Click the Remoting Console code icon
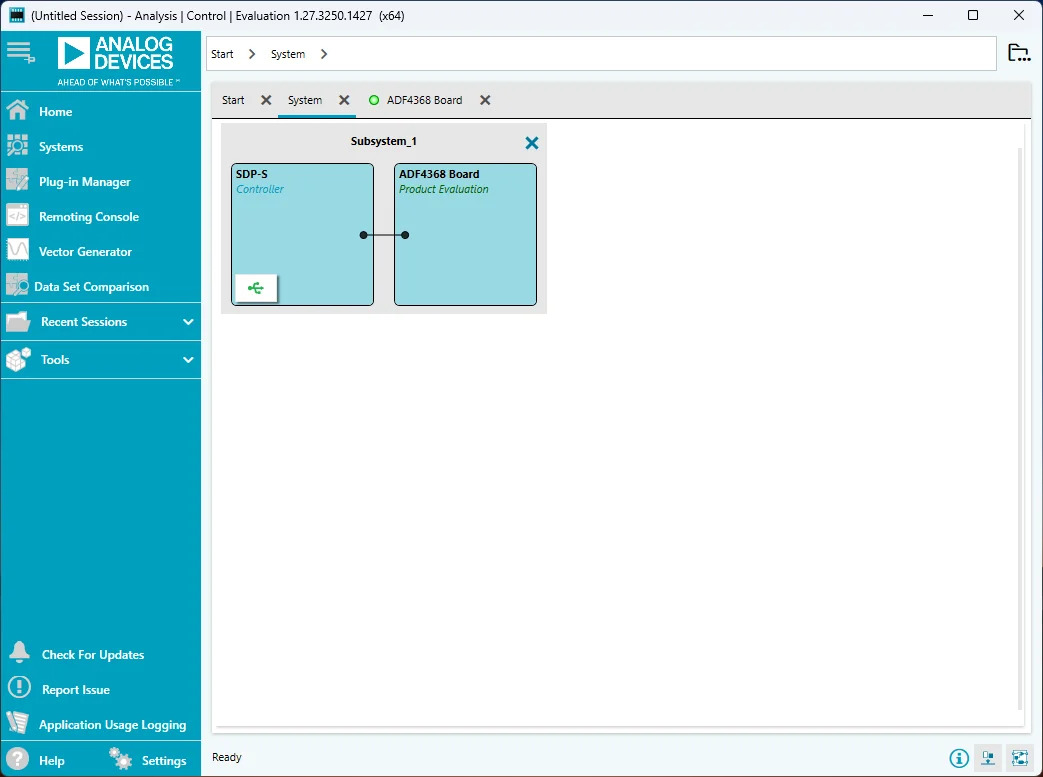 pyautogui.click(x=17, y=216)
